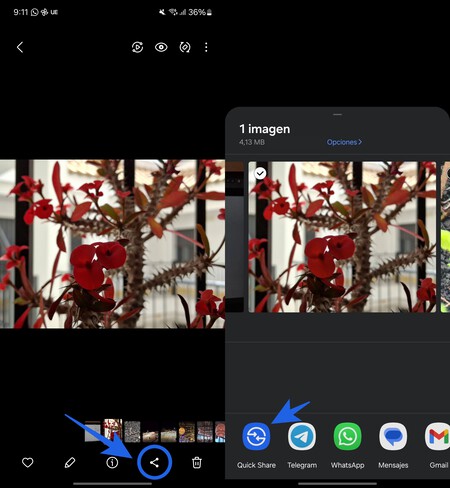Tap the eye icon in top bar

161,47
